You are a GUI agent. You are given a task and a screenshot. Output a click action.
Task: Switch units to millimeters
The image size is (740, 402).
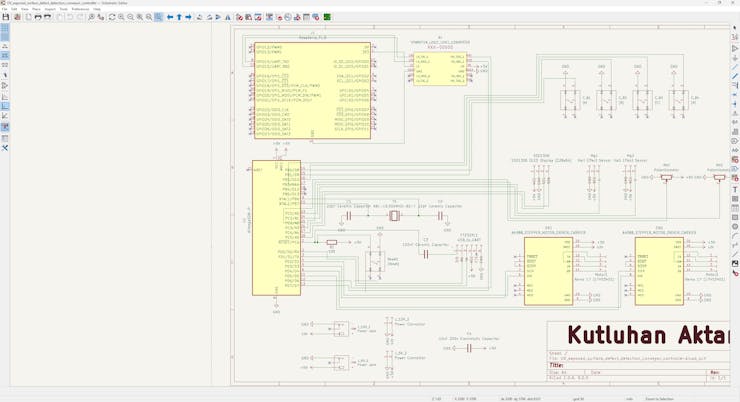(4, 64)
